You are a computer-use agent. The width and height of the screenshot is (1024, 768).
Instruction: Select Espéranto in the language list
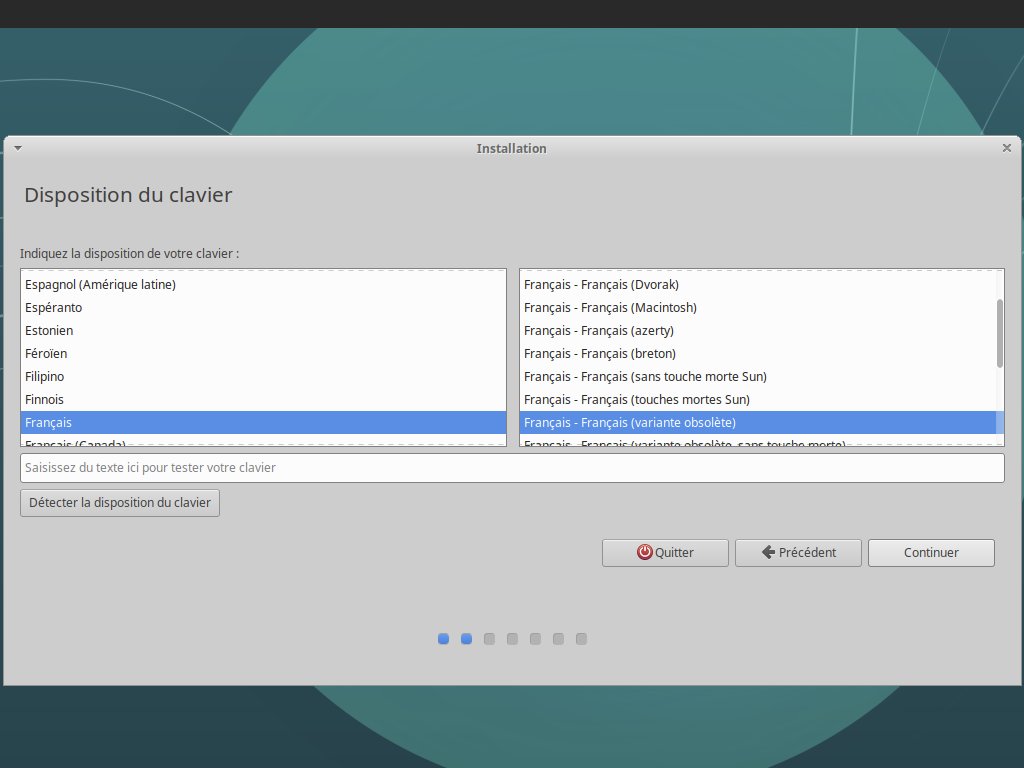54,308
